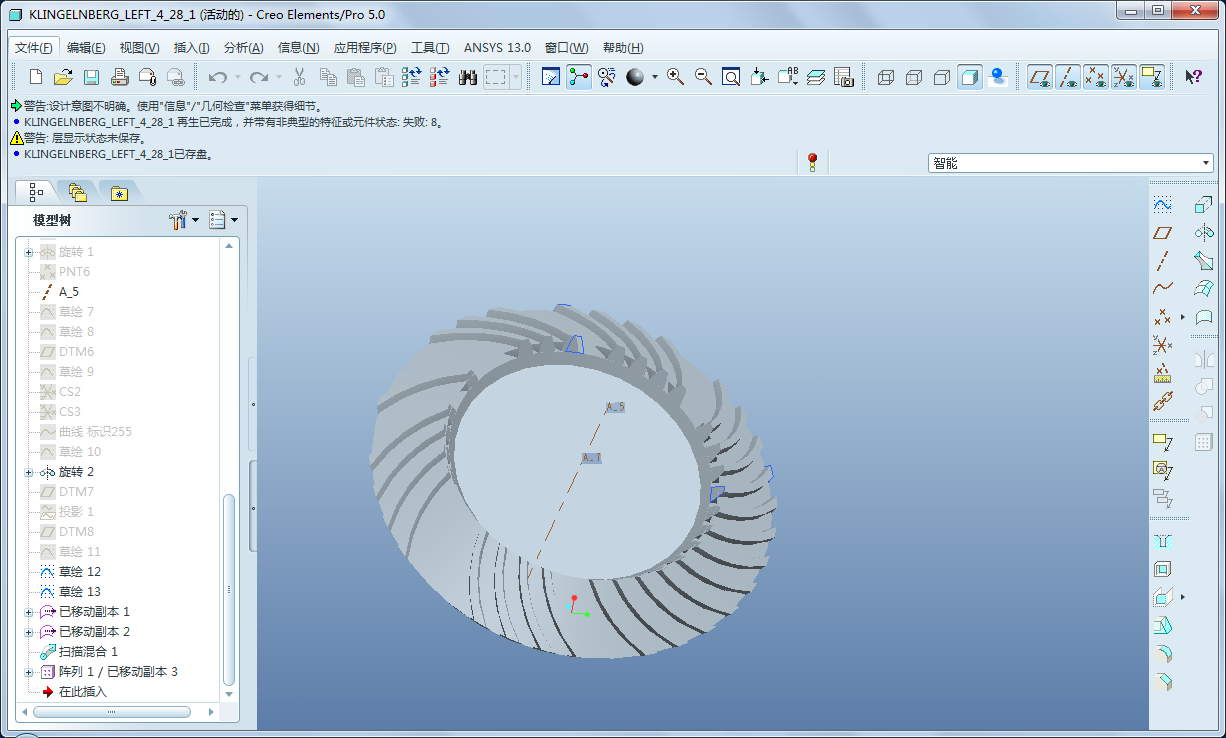Open the model display style dropdown arrow

point(655,77)
